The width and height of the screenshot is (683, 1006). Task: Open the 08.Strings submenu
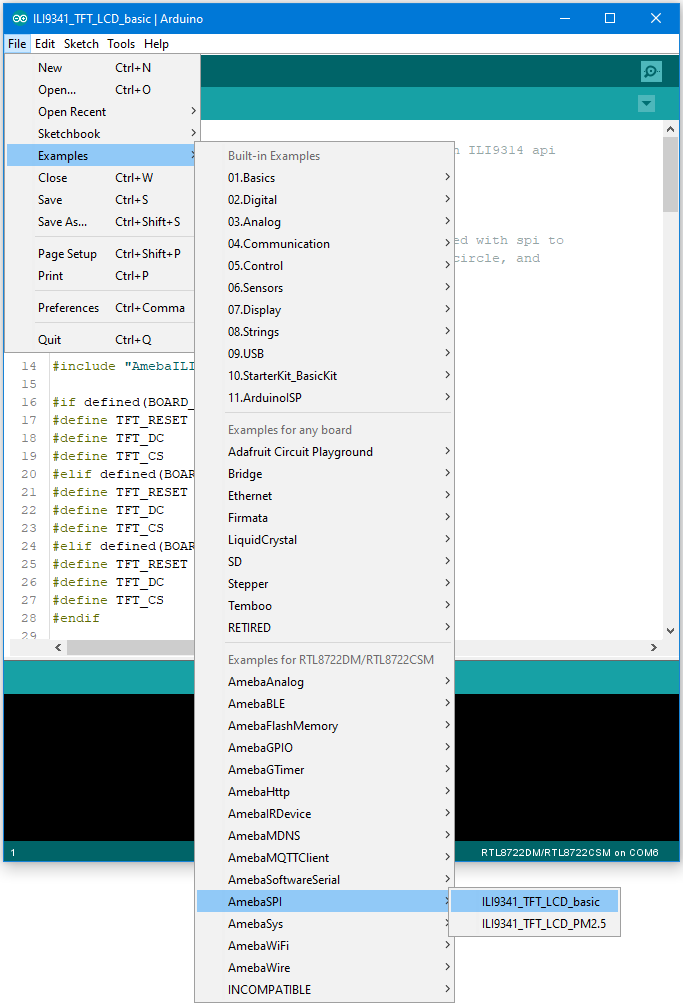(325, 332)
